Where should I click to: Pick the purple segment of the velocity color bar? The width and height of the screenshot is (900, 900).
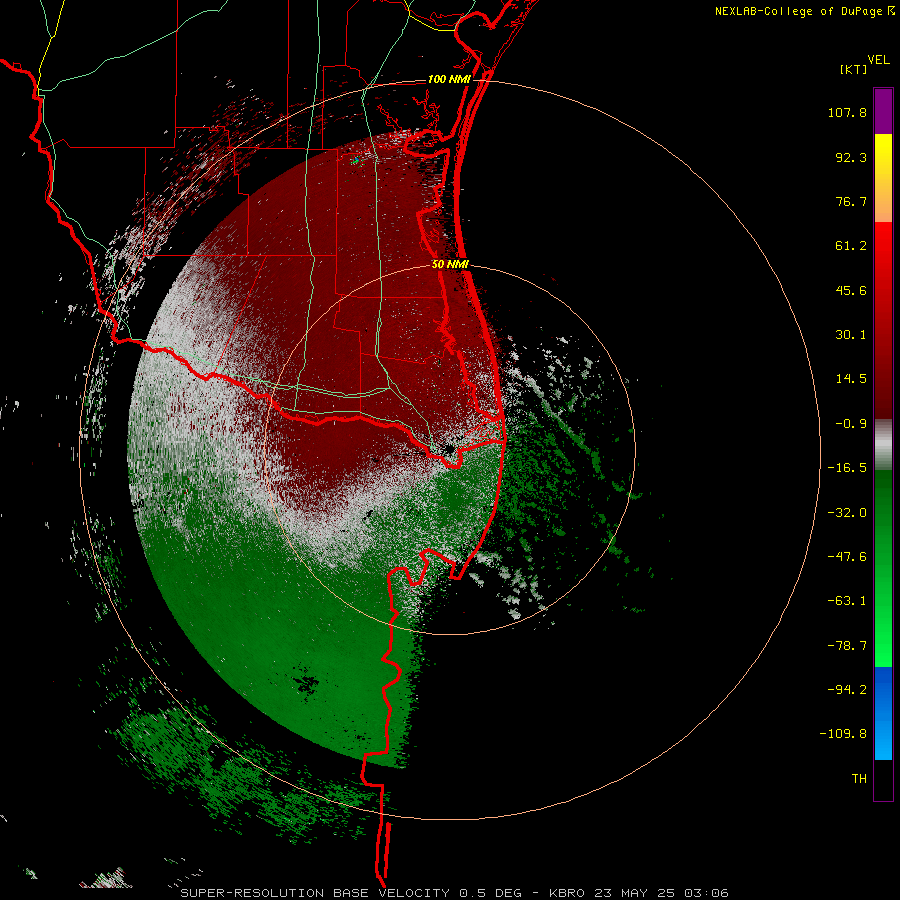pos(883,112)
